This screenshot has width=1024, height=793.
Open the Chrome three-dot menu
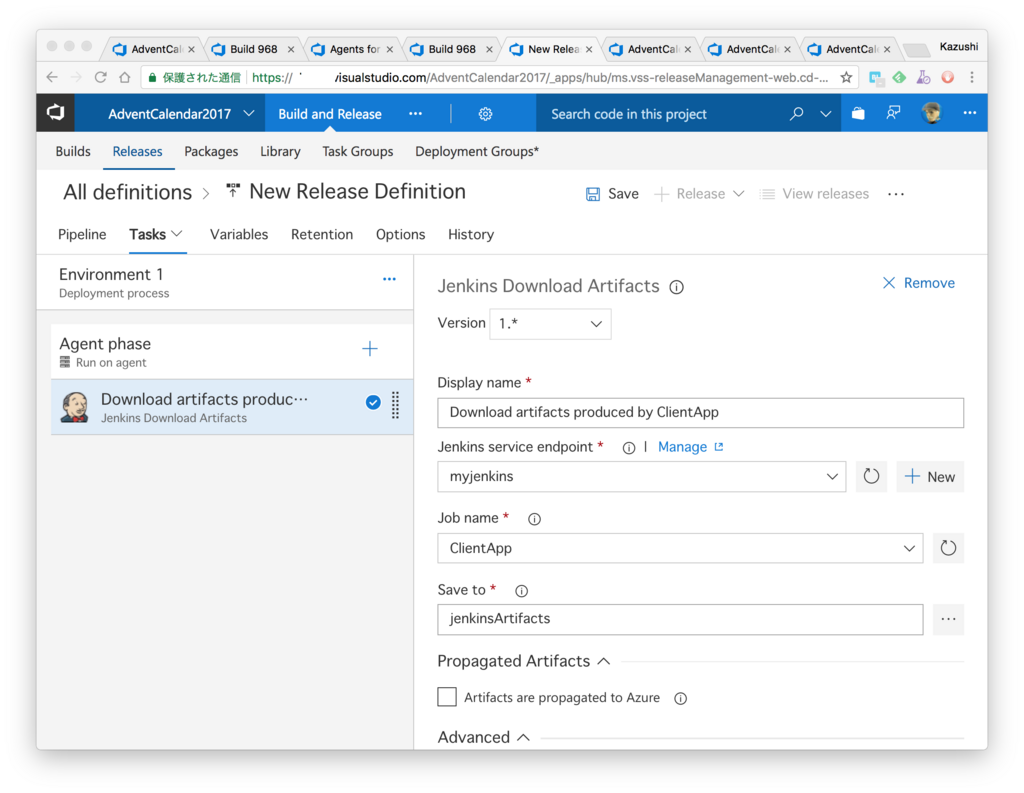point(972,77)
